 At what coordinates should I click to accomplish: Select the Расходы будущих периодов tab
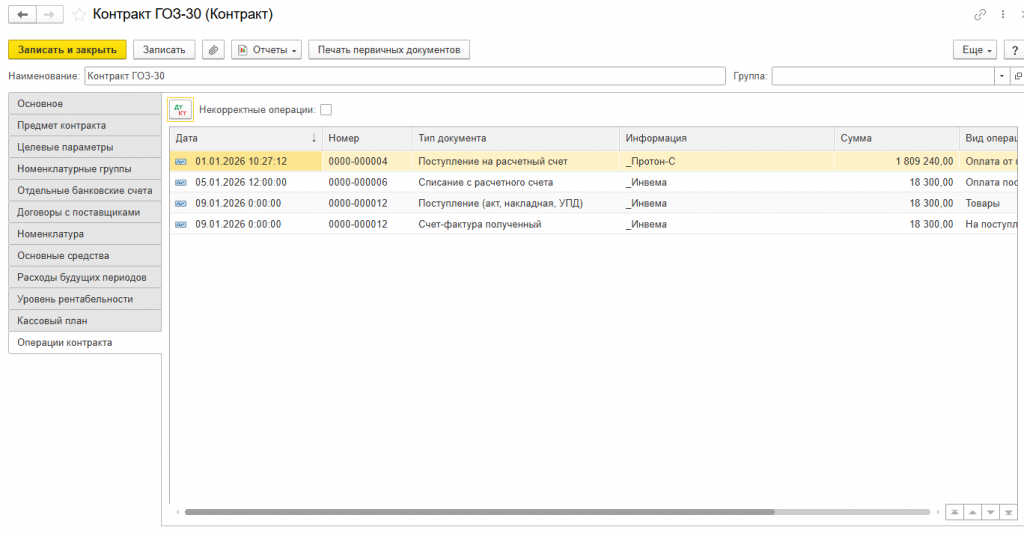[x=85, y=277]
